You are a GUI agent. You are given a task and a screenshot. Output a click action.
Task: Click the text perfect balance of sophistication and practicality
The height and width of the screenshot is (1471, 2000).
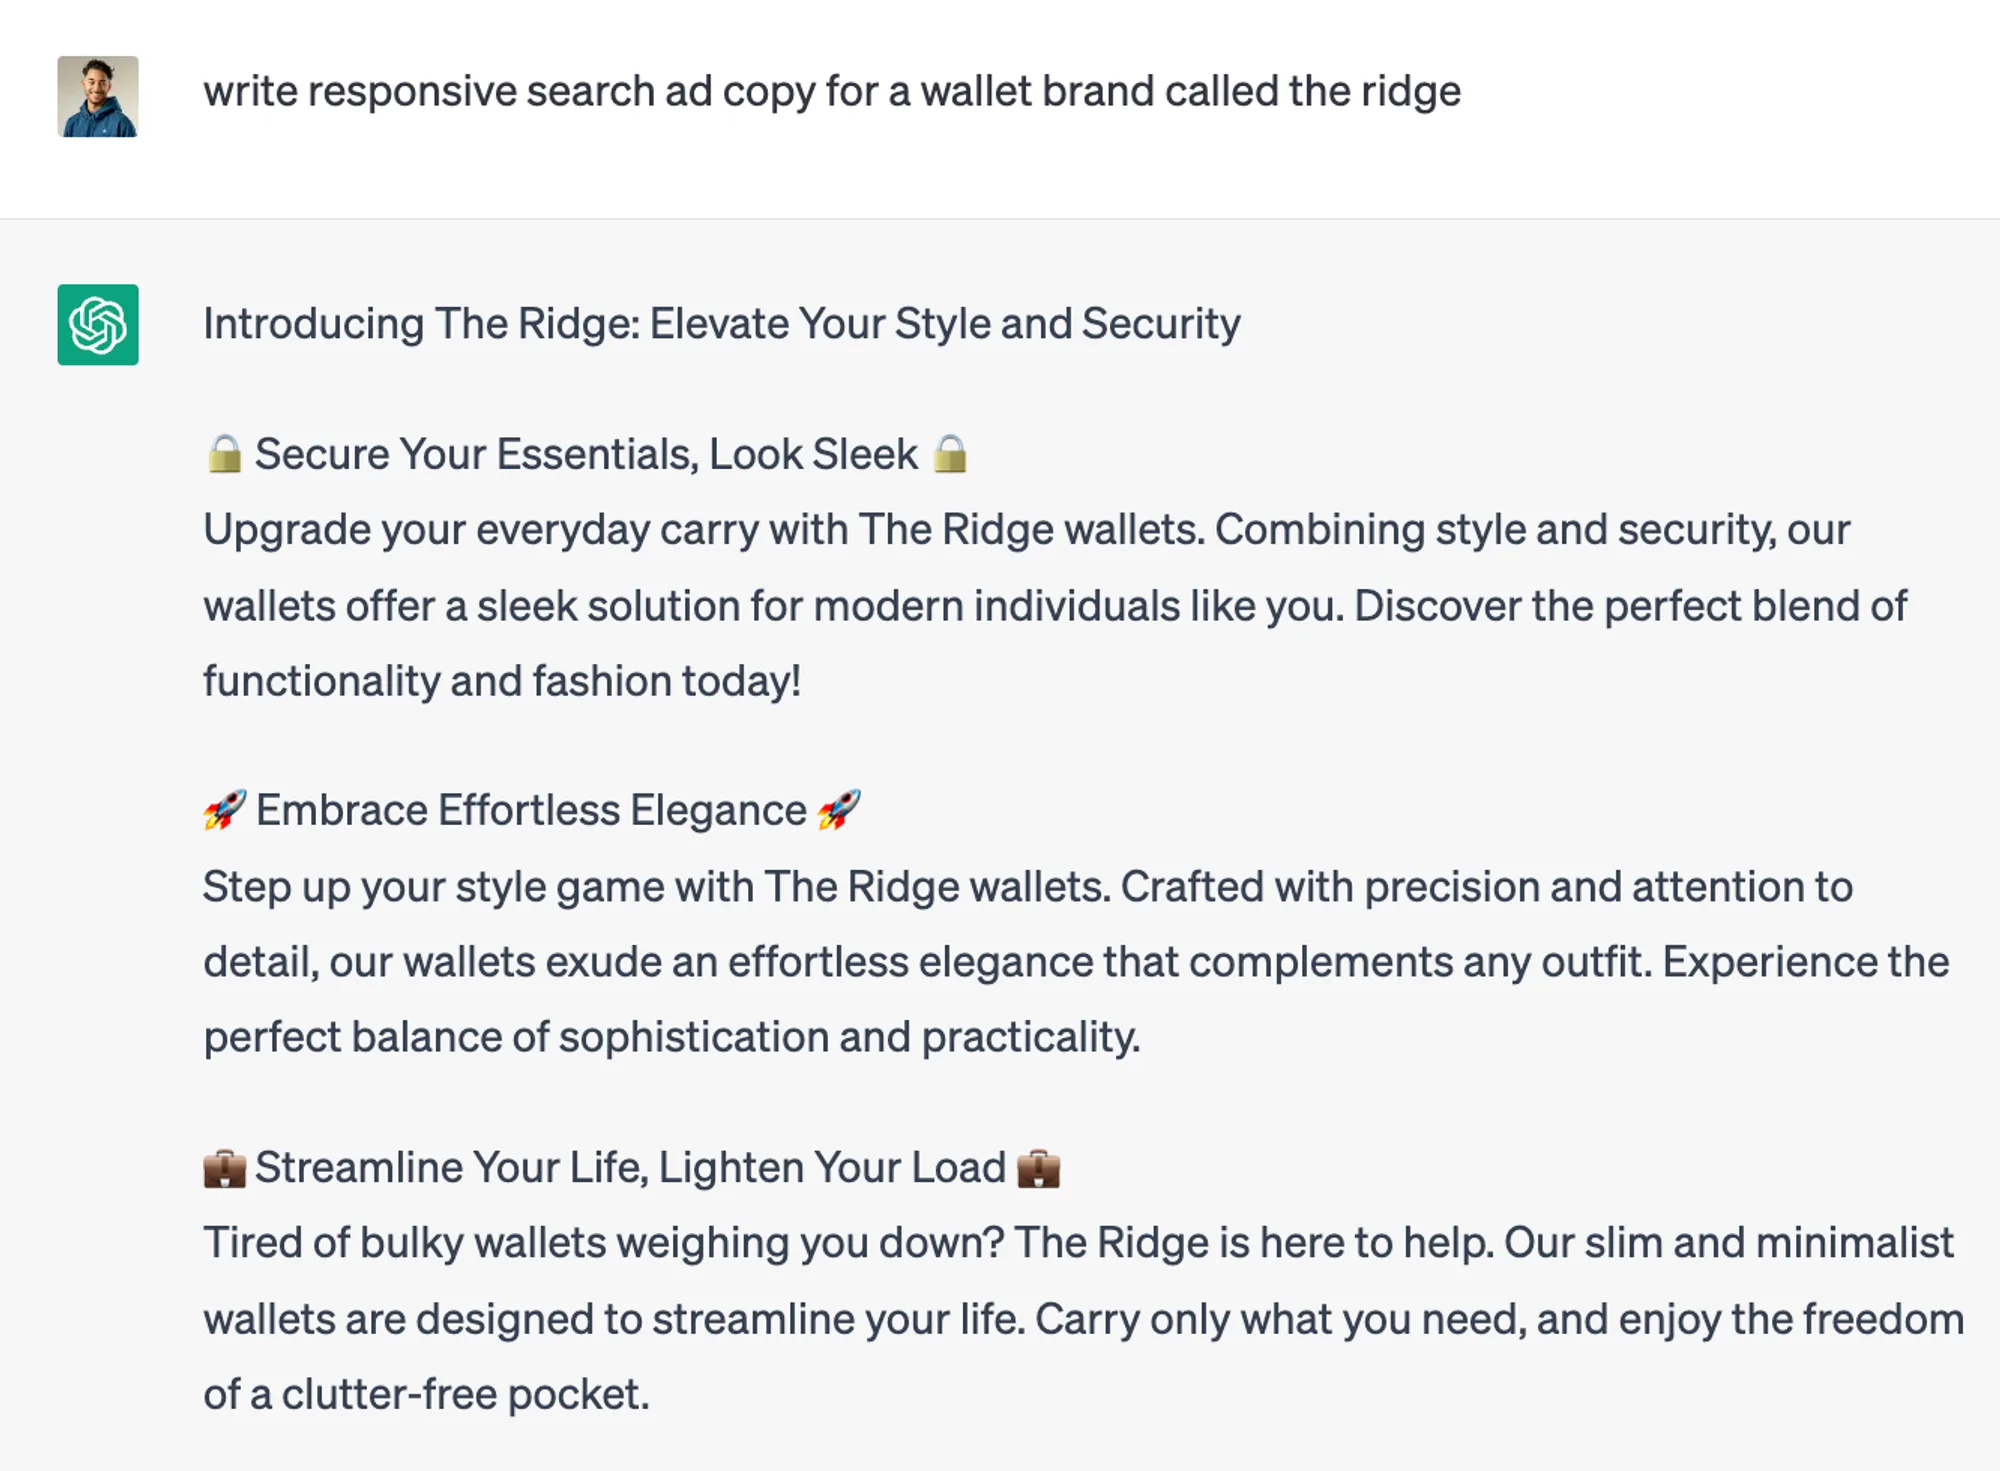(x=672, y=1037)
